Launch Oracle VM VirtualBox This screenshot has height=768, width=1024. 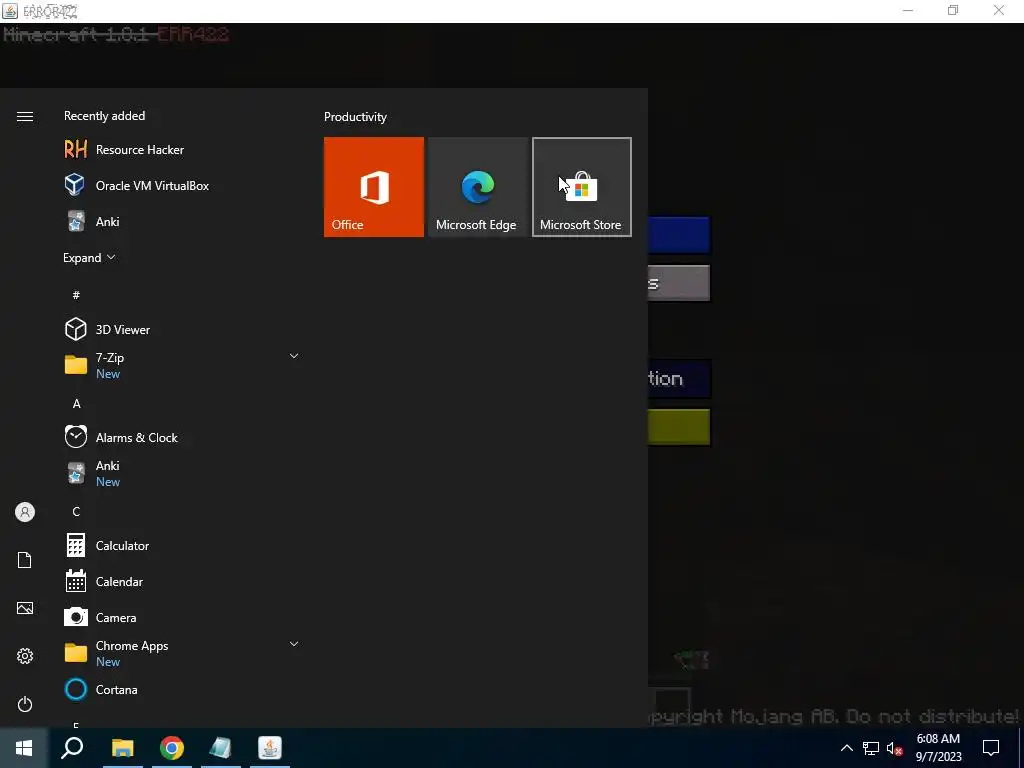click(180, 185)
